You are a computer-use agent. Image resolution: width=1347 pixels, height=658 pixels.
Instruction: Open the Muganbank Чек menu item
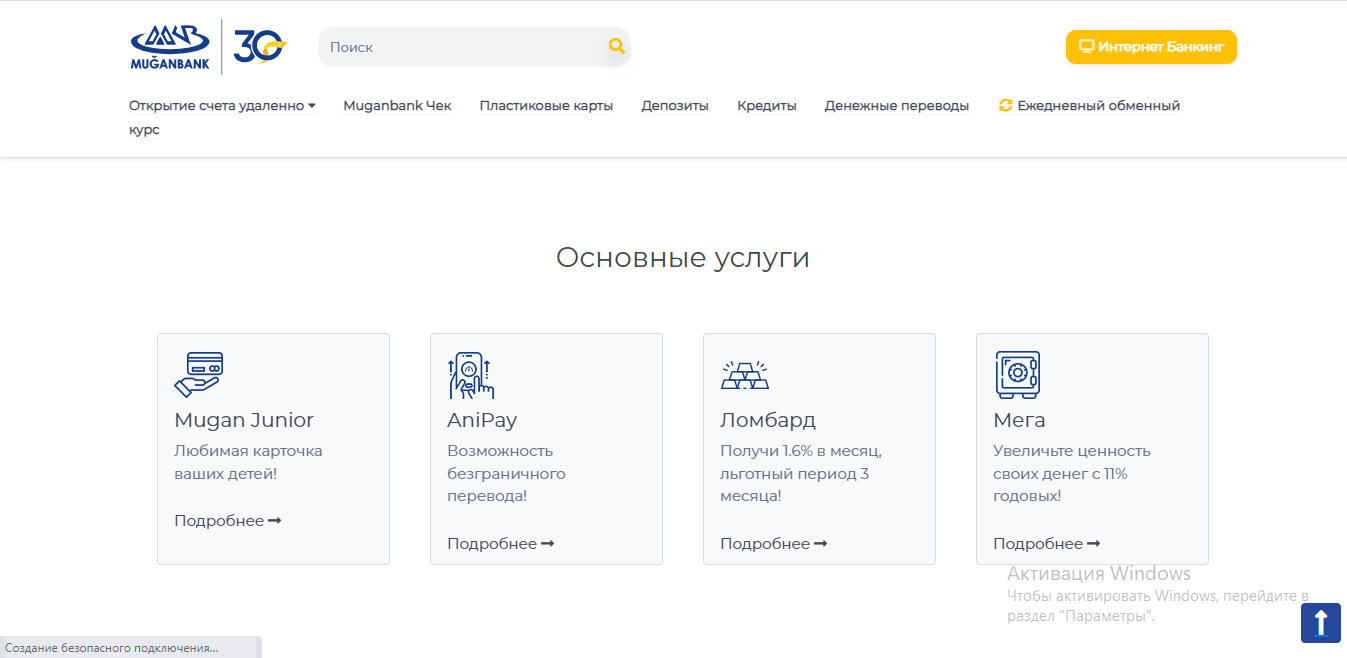397,106
